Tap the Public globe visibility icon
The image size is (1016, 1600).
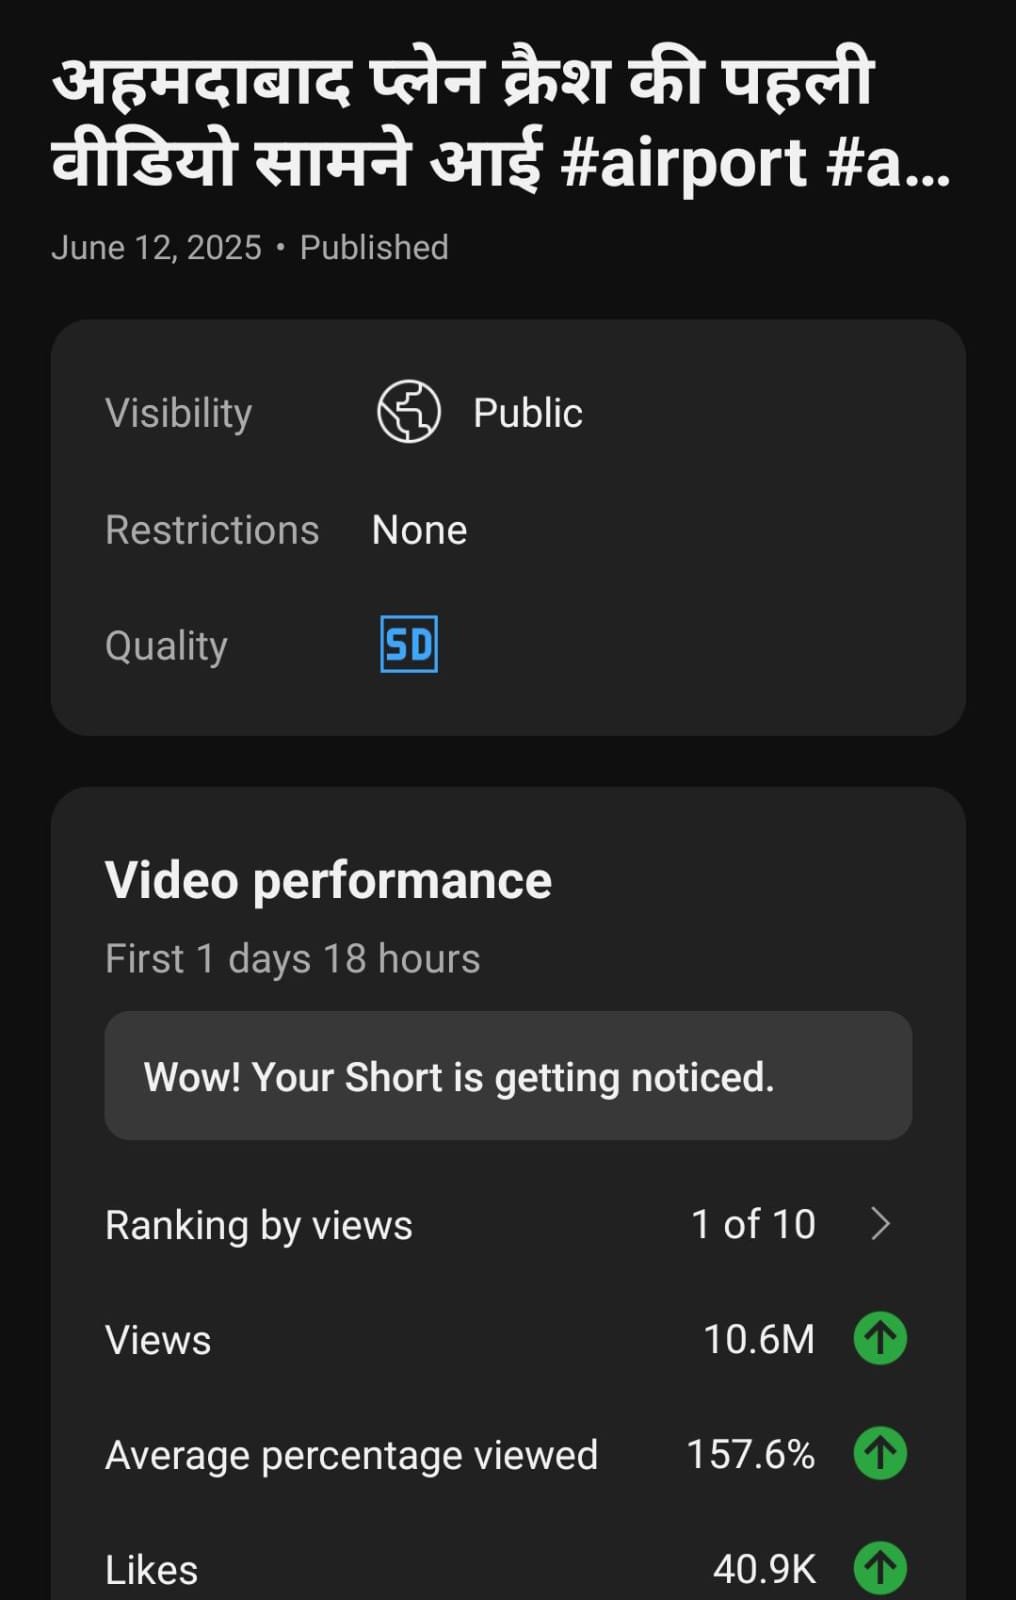pos(408,412)
